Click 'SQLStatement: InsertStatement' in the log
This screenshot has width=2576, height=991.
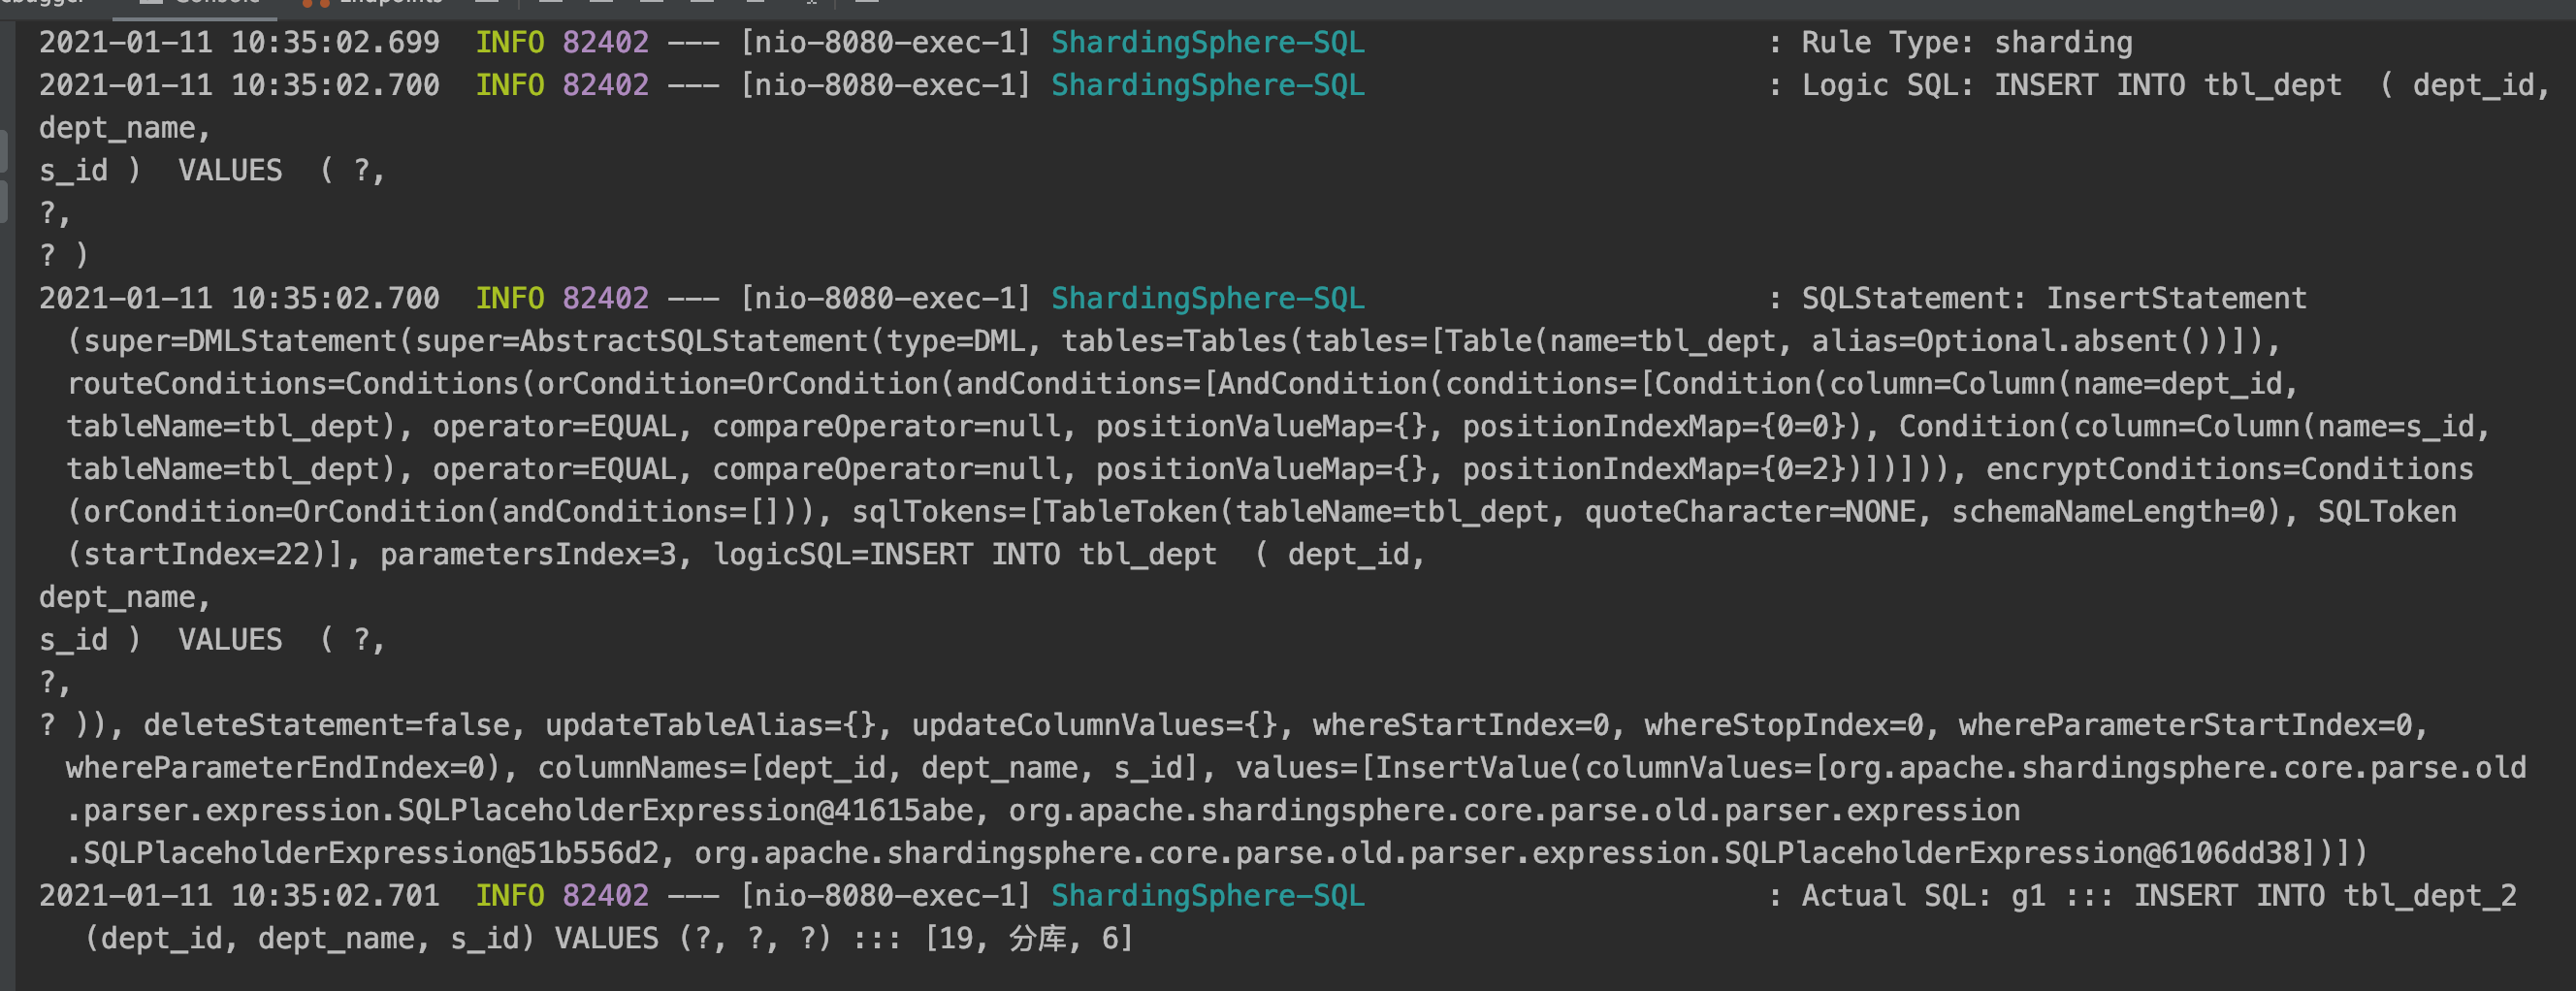pos(2053,298)
